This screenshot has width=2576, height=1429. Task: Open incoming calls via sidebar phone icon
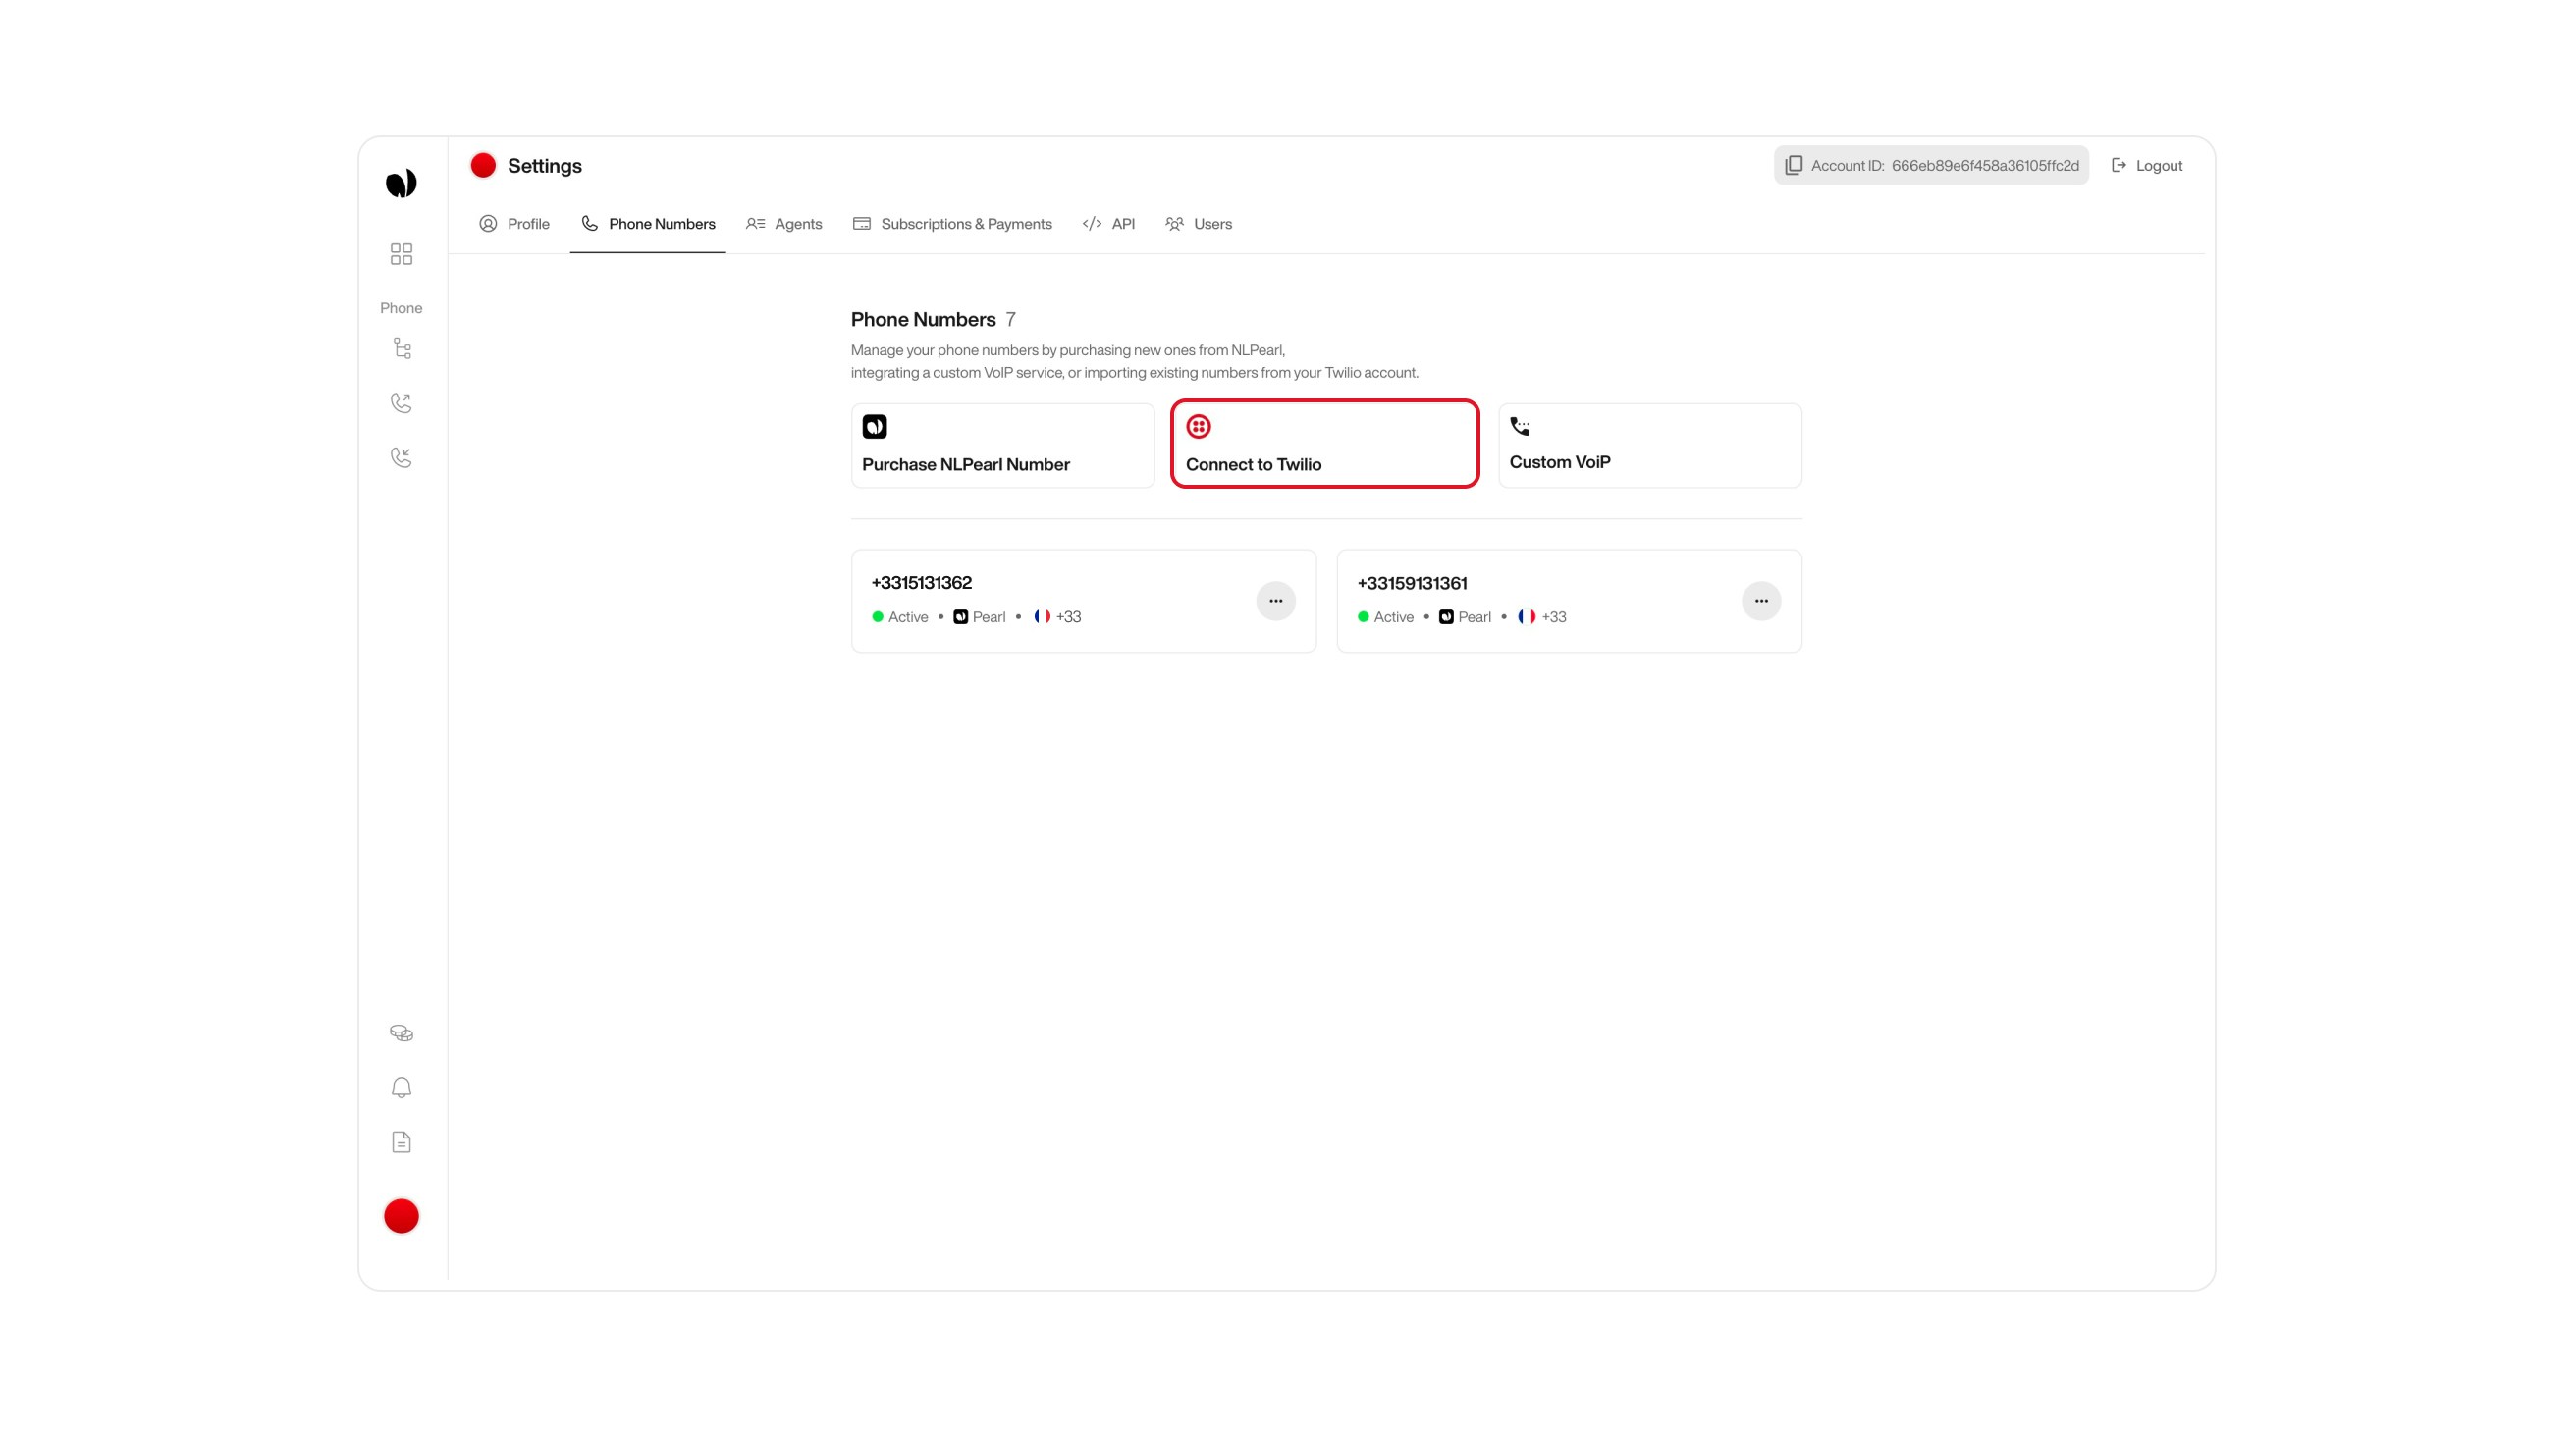(x=401, y=457)
